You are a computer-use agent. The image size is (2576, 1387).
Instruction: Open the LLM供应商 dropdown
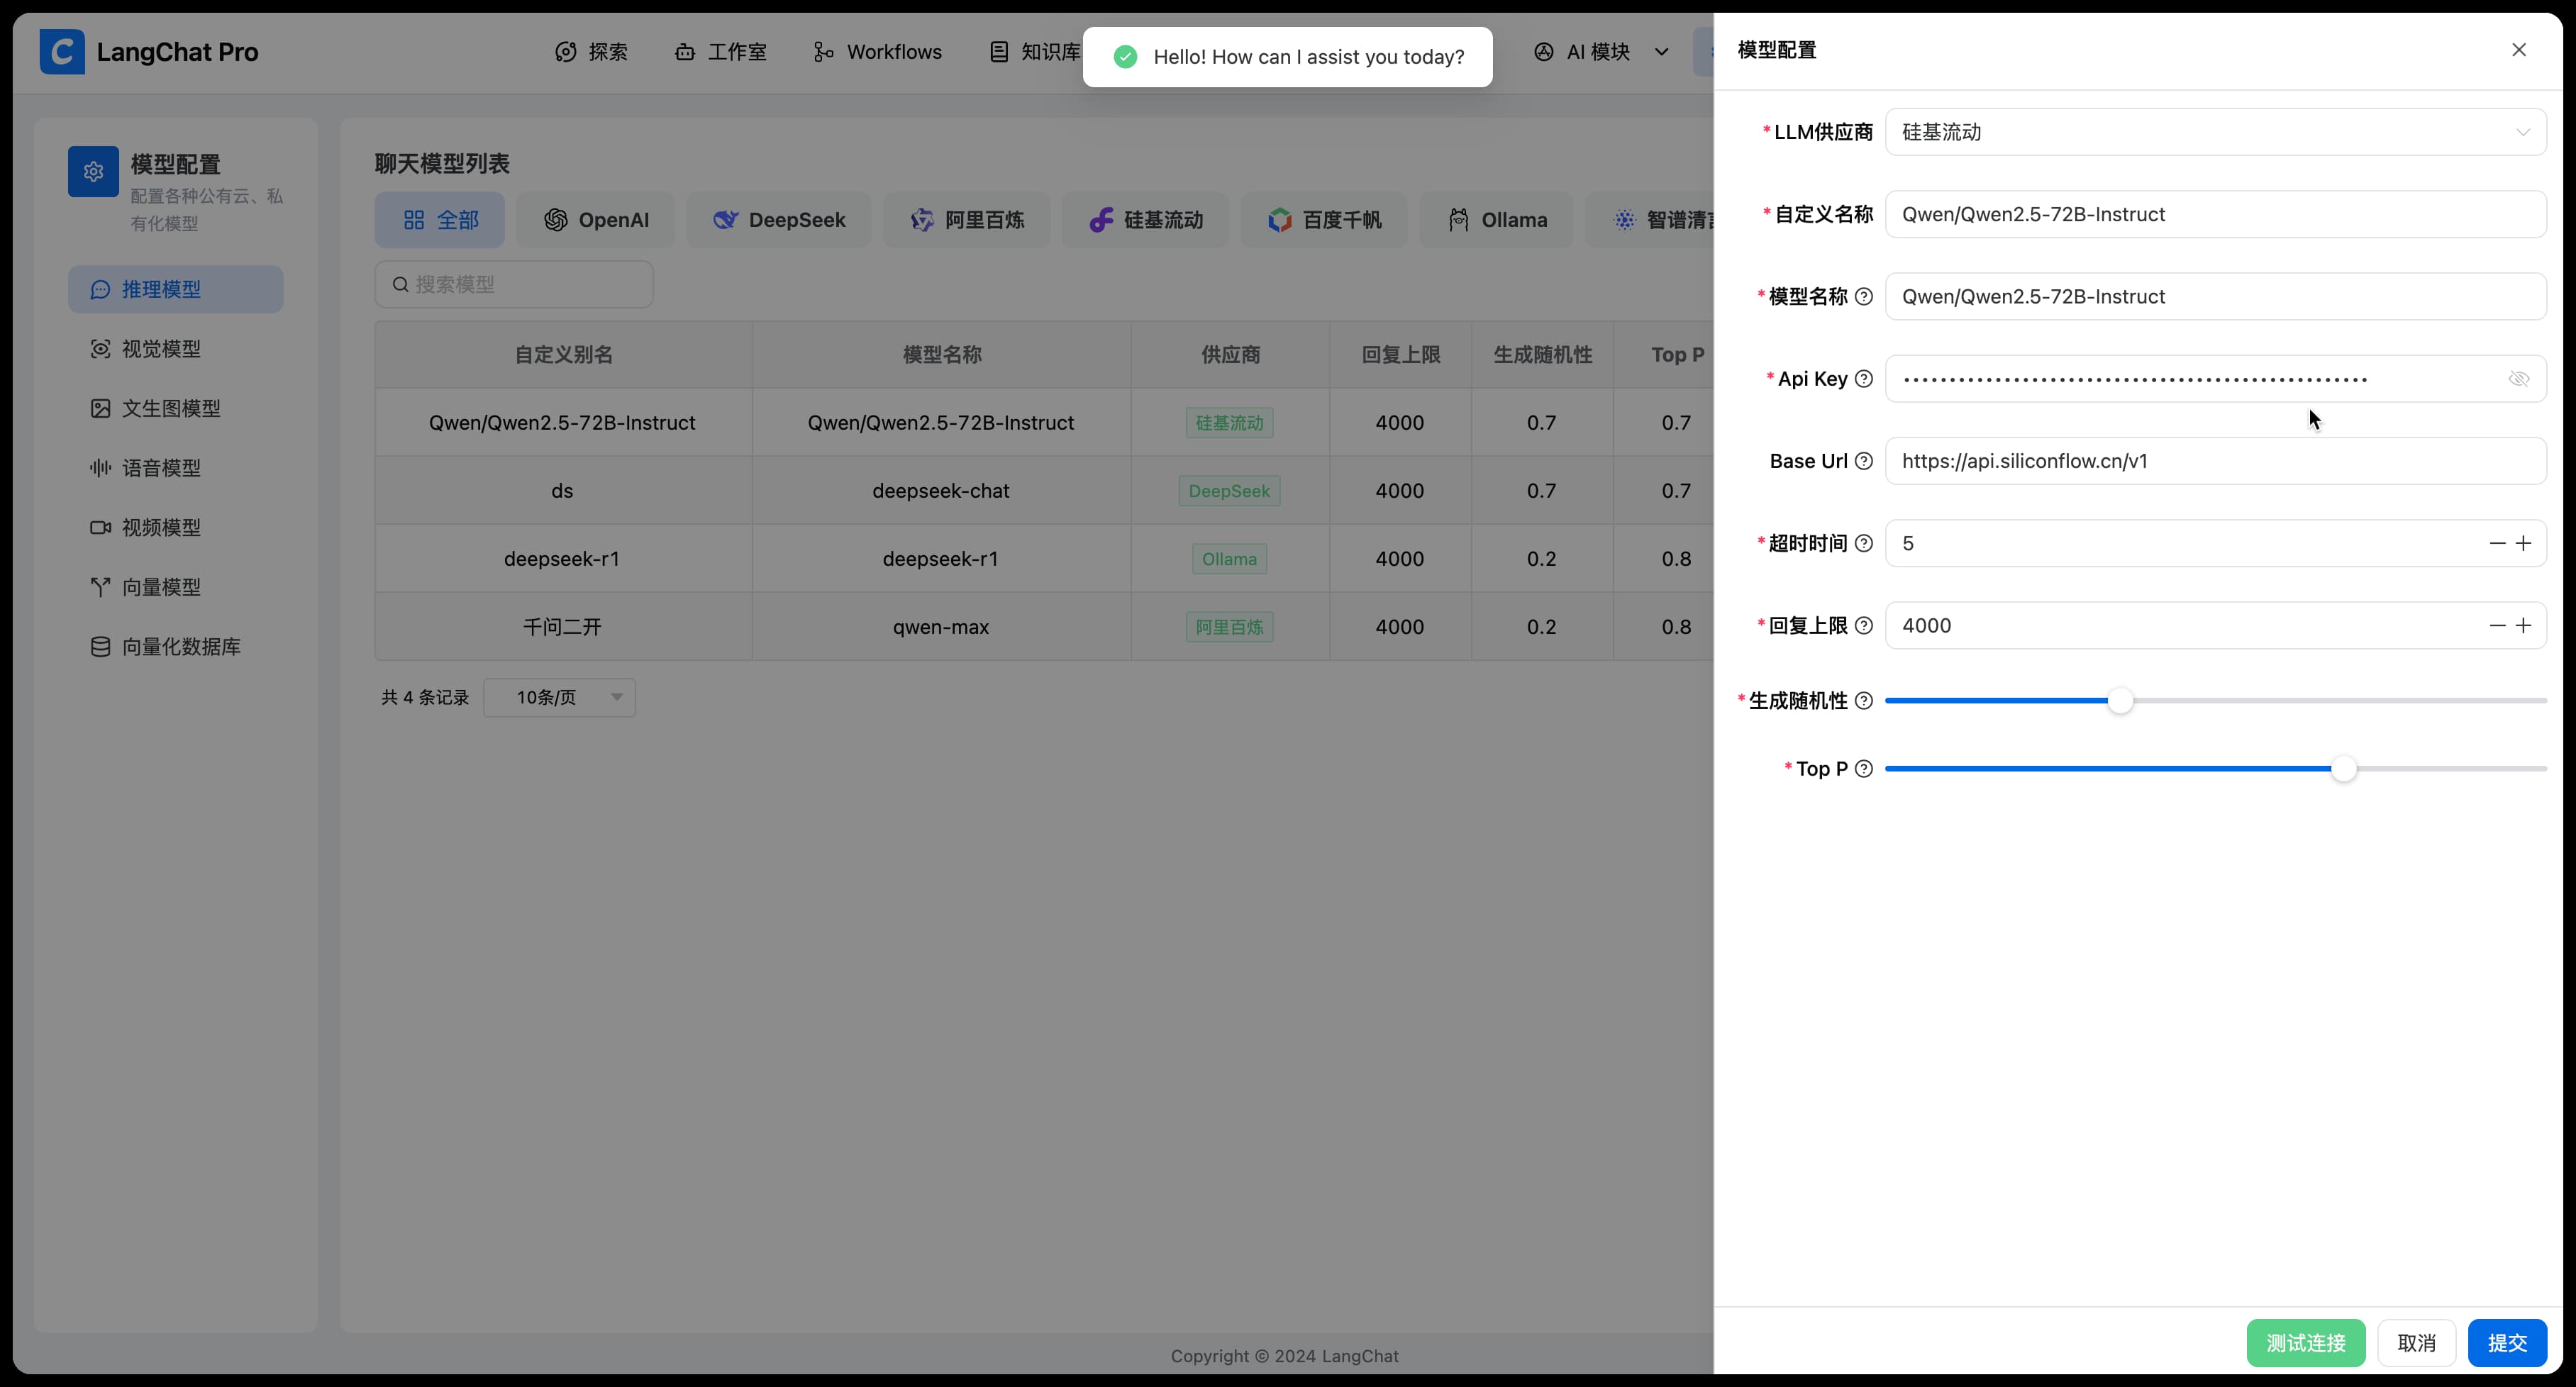point(2215,132)
